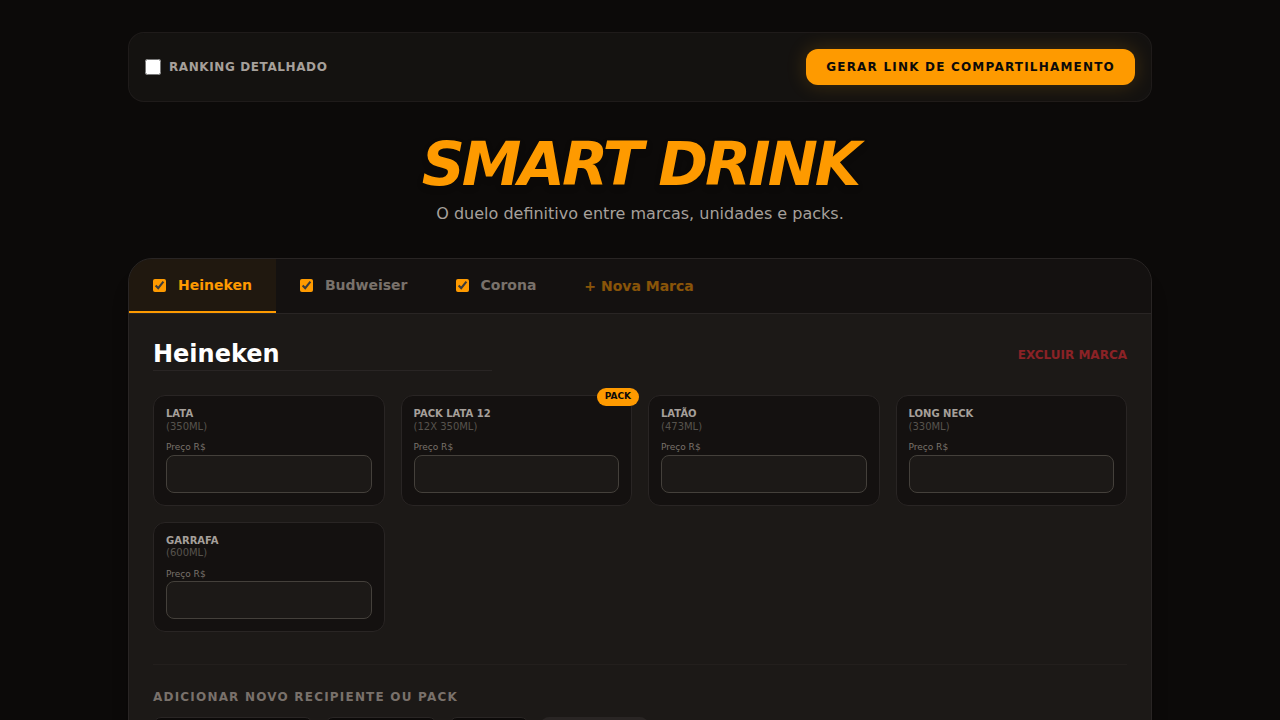The height and width of the screenshot is (720, 1280).
Task: Click GERAR LINK DE COMPARTILHAMENTO
Action: point(969,66)
